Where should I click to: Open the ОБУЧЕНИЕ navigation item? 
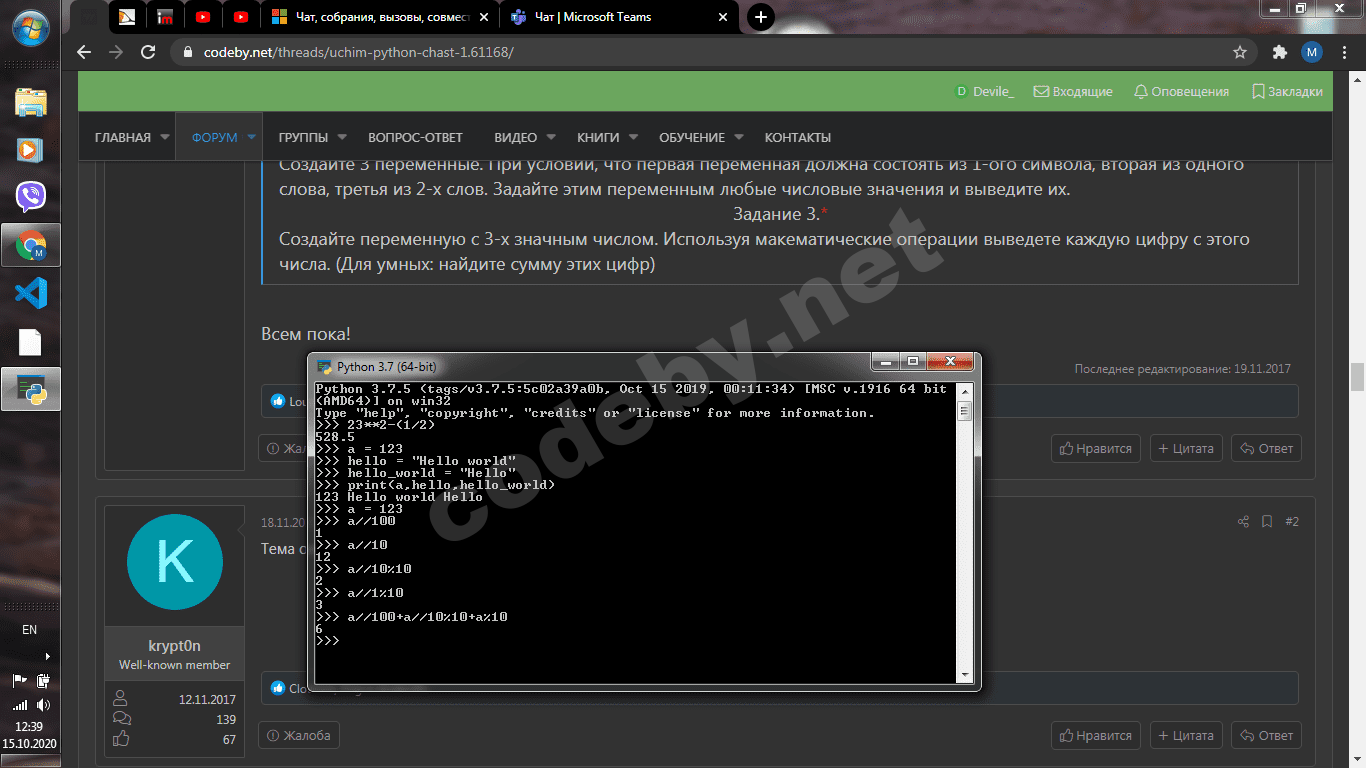pos(692,137)
